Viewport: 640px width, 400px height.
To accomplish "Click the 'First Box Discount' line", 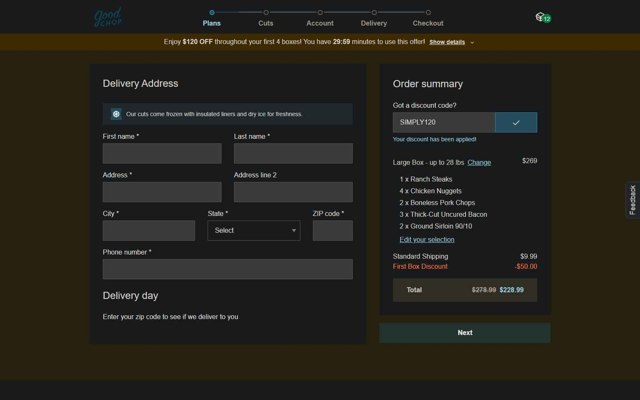I will [x=420, y=267].
